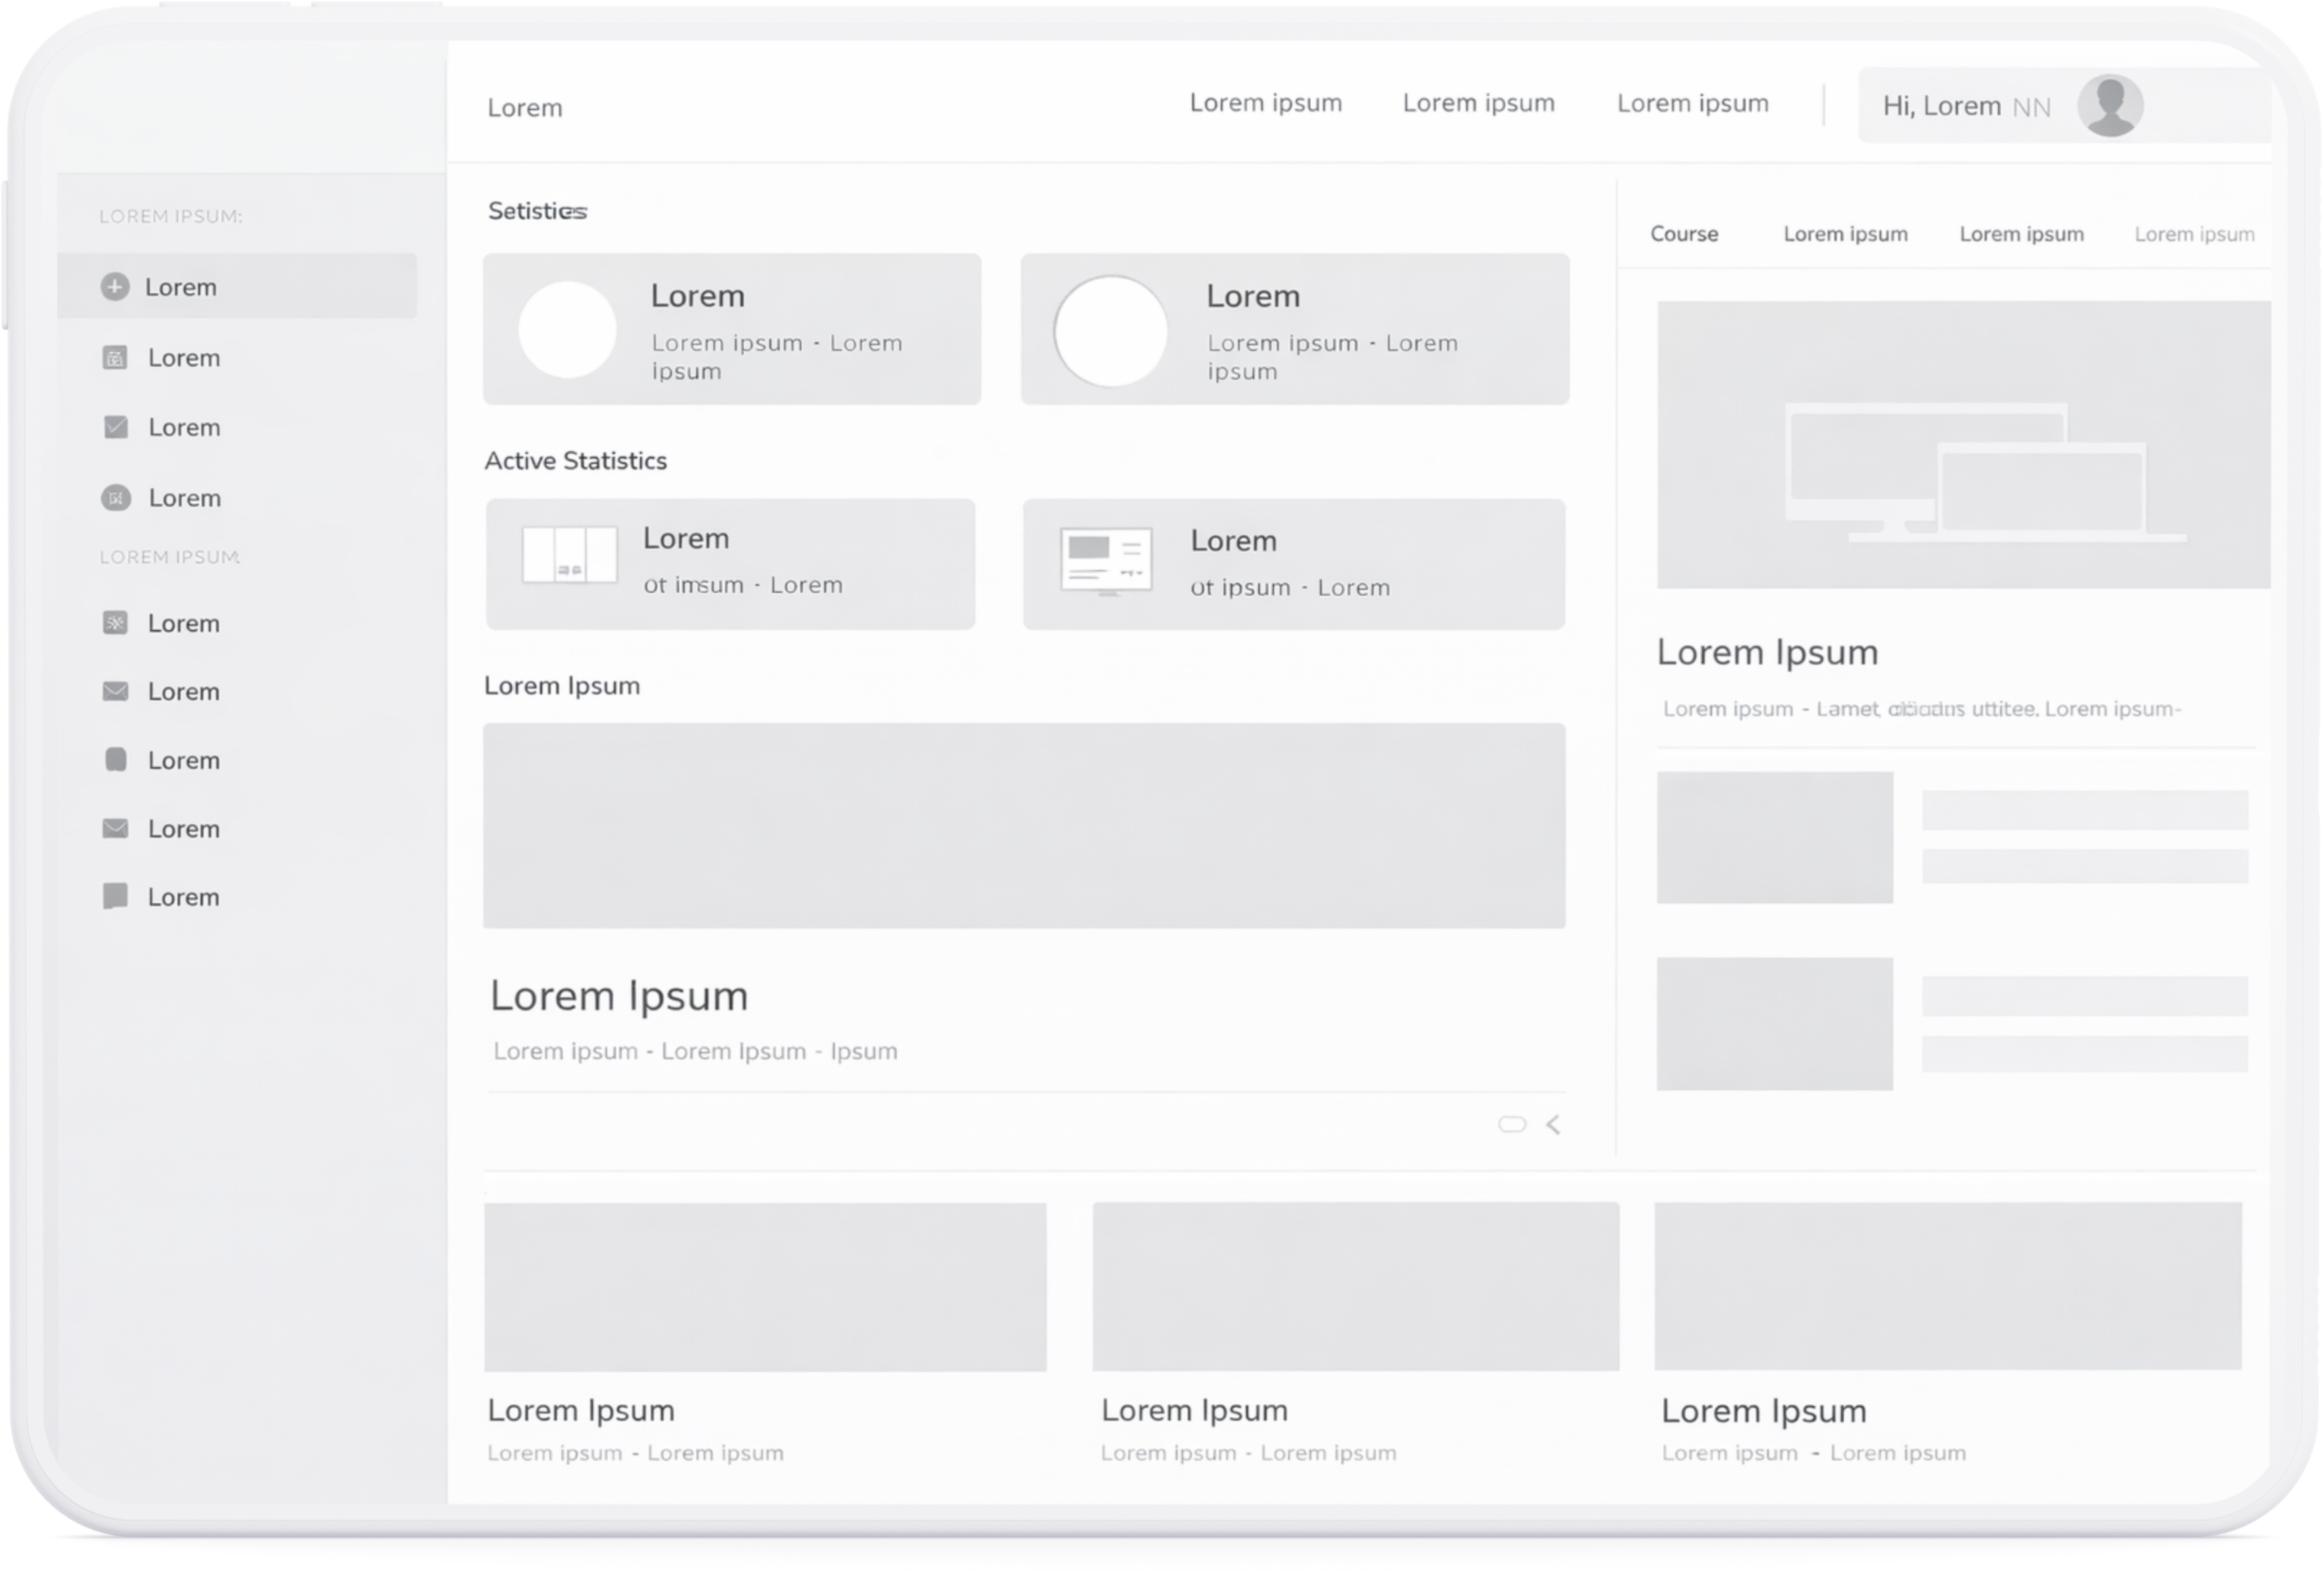The image size is (2324, 1575).
Task: Click the left chevron arrow below Lorem Ipsum section
Action: (1553, 1125)
